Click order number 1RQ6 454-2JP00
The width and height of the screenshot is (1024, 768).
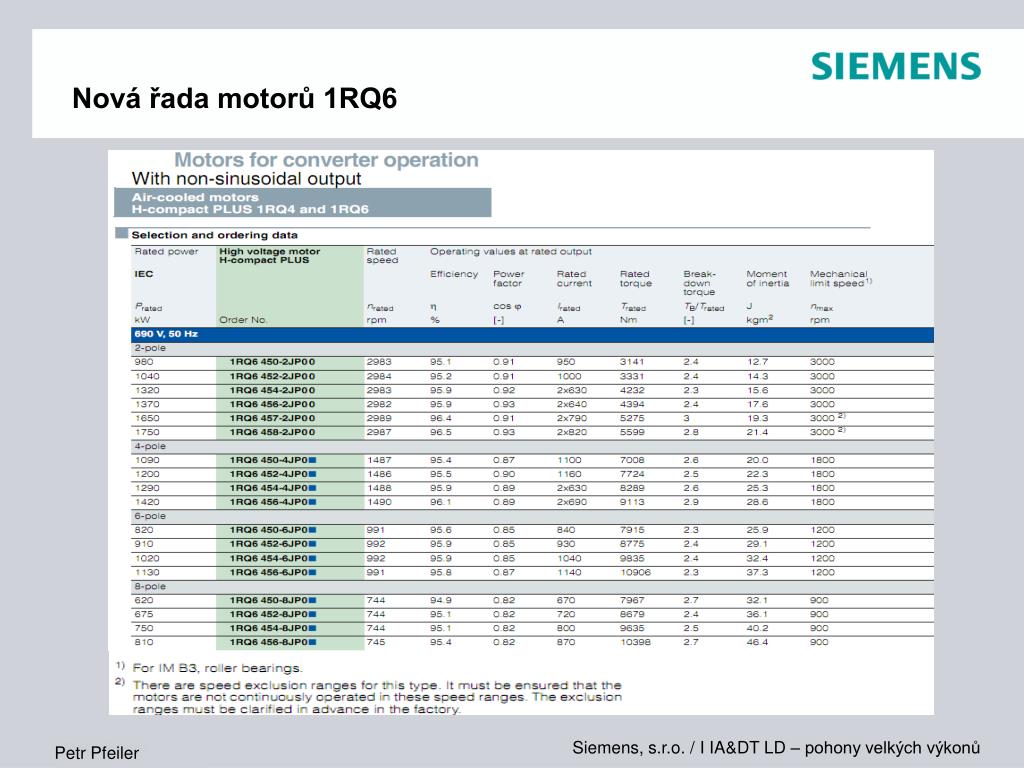pos(272,391)
